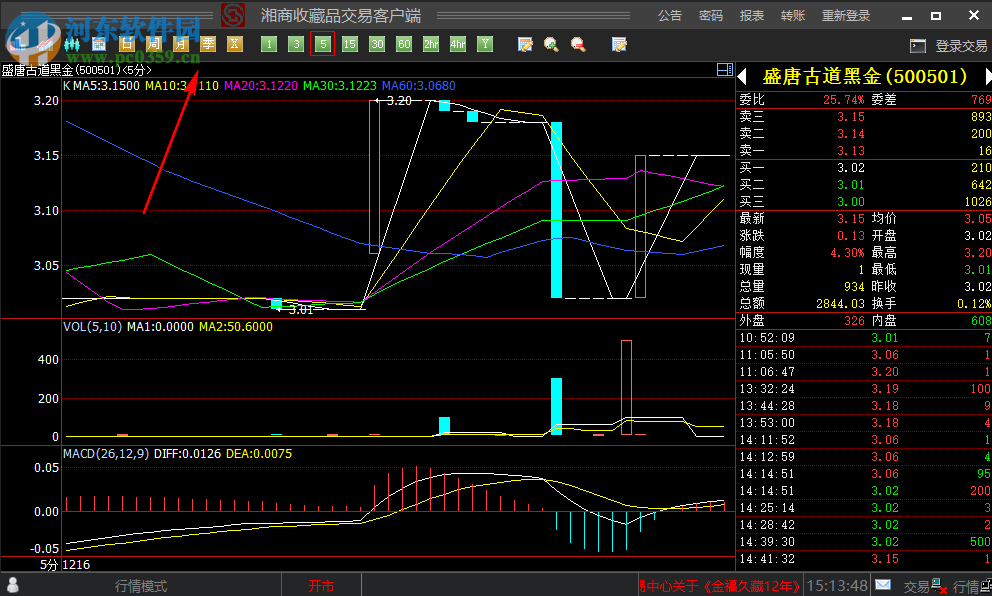This screenshot has width=992, height=596.
Task: Toggle the chart panel layout icon
Action: [725, 70]
